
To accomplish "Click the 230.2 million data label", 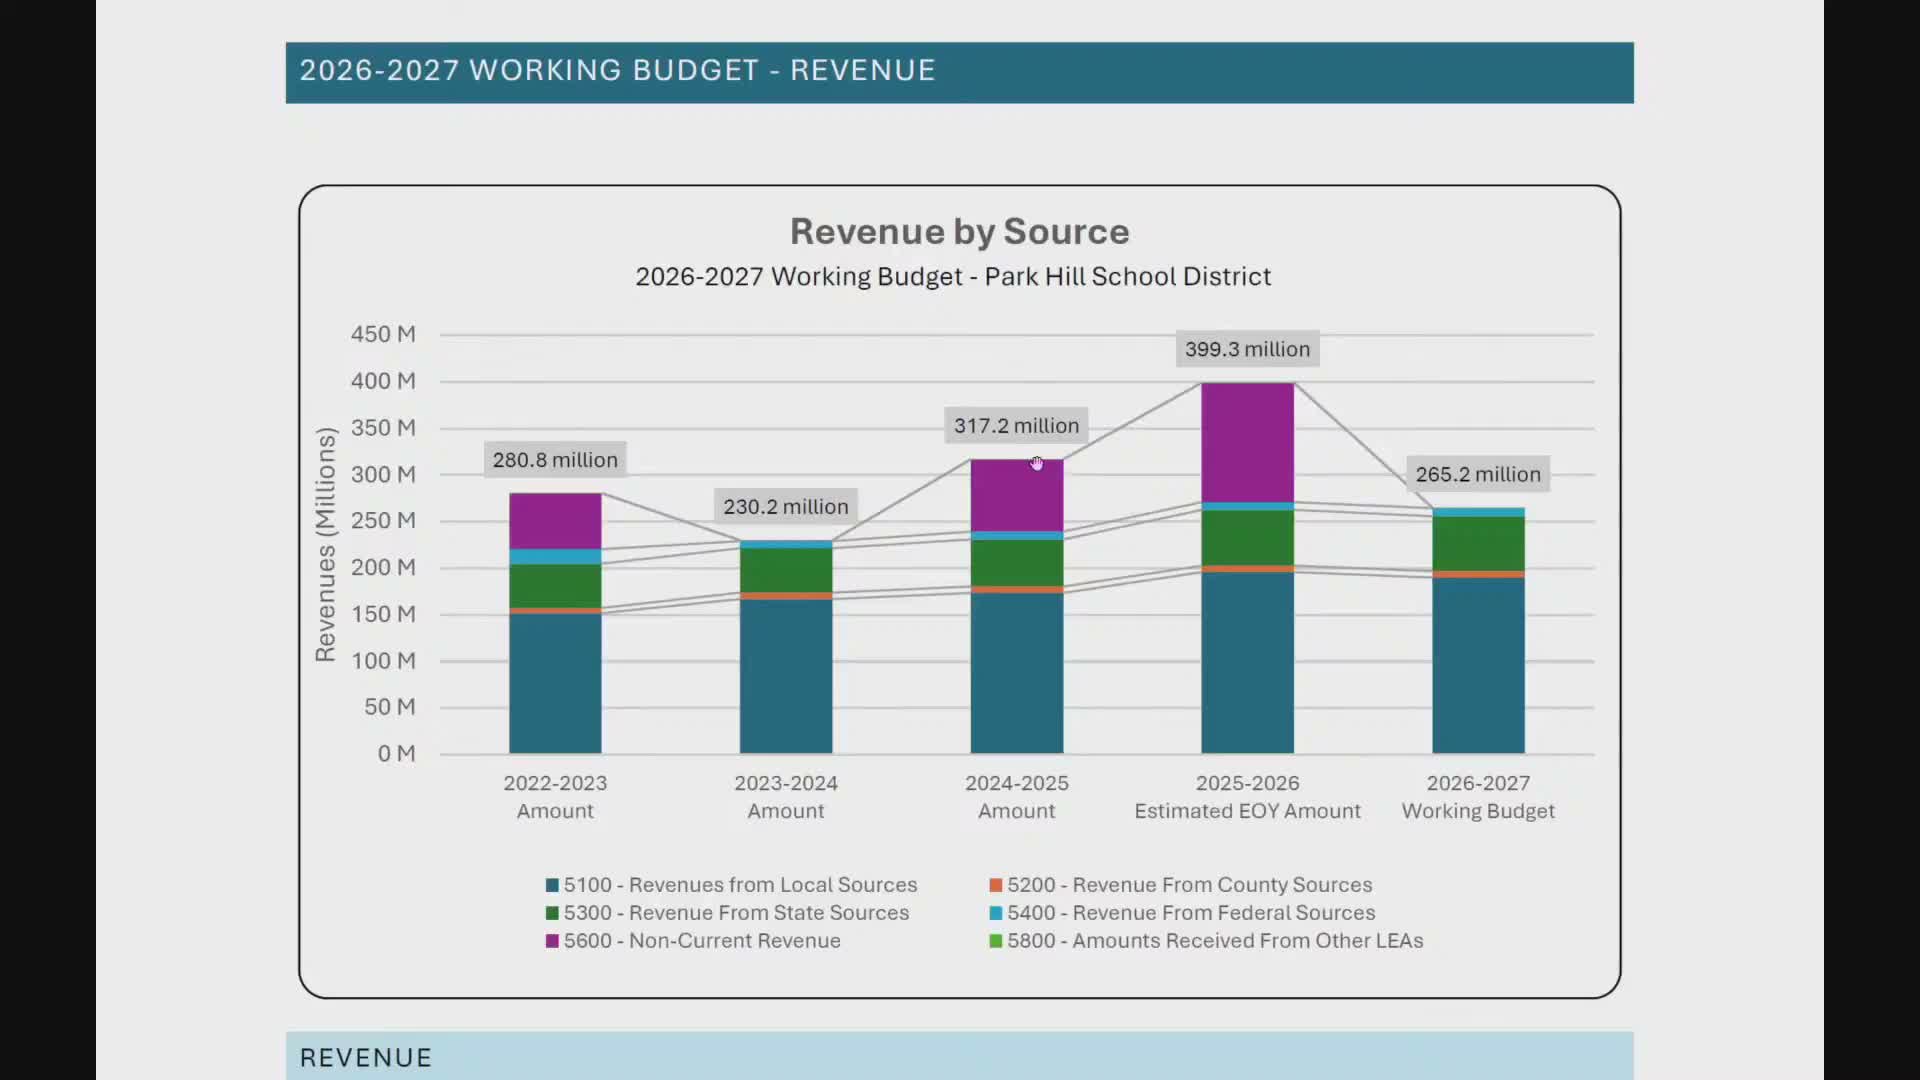I will click(x=786, y=507).
